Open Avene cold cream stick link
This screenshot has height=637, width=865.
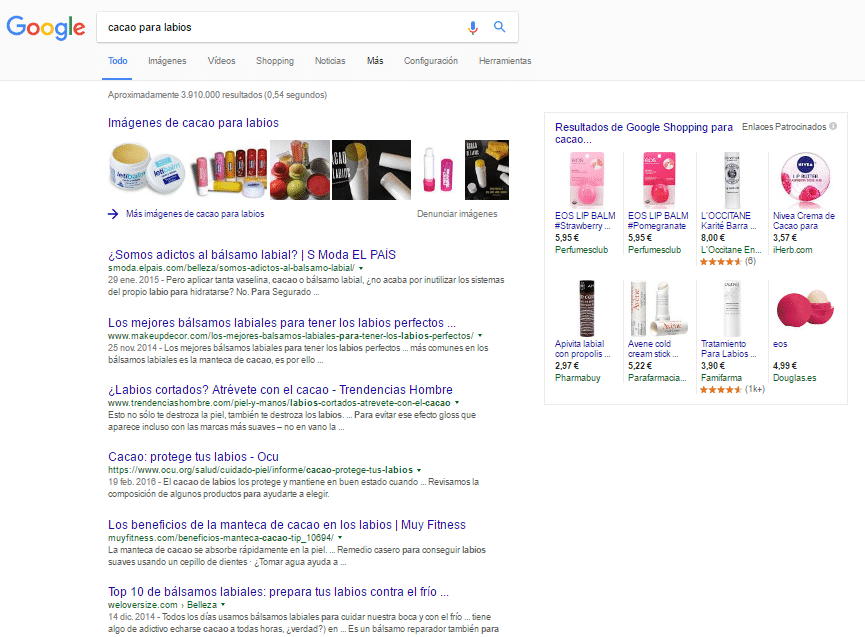pyautogui.click(x=653, y=349)
